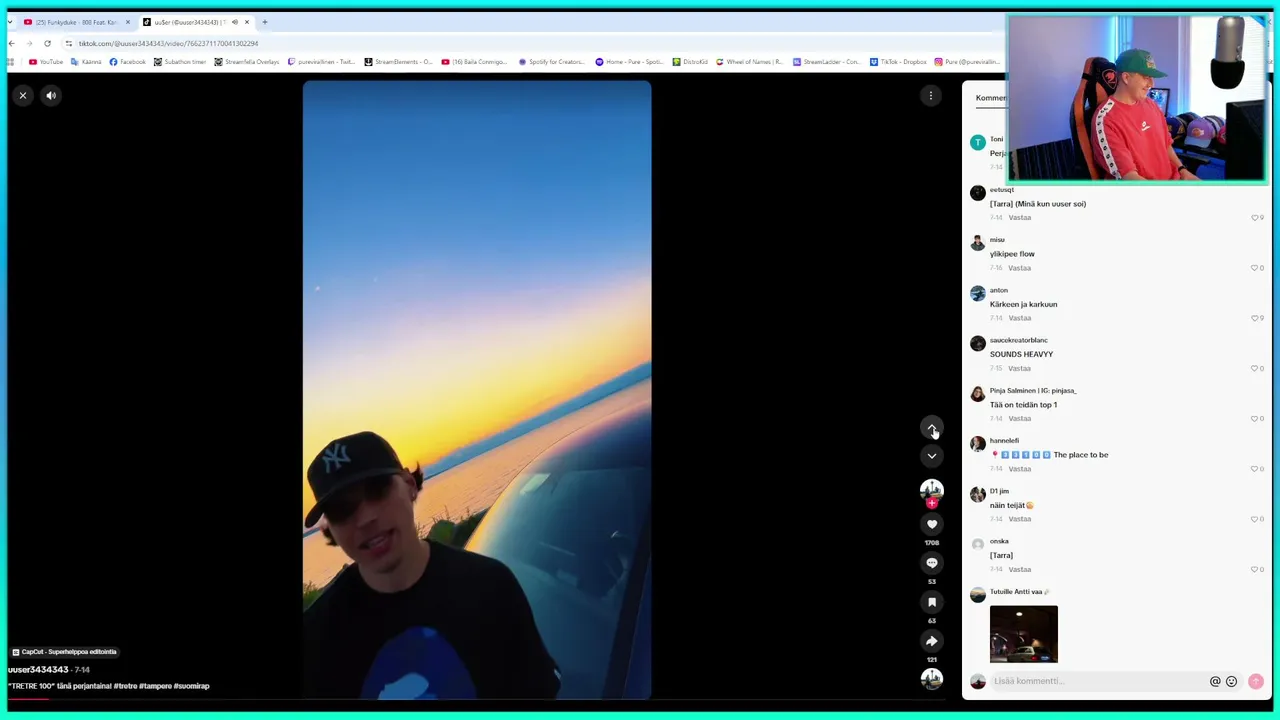1280x720 pixels.
Task: Like D1 jim's 'näin teijät' comment
Action: pyautogui.click(x=1257, y=519)
